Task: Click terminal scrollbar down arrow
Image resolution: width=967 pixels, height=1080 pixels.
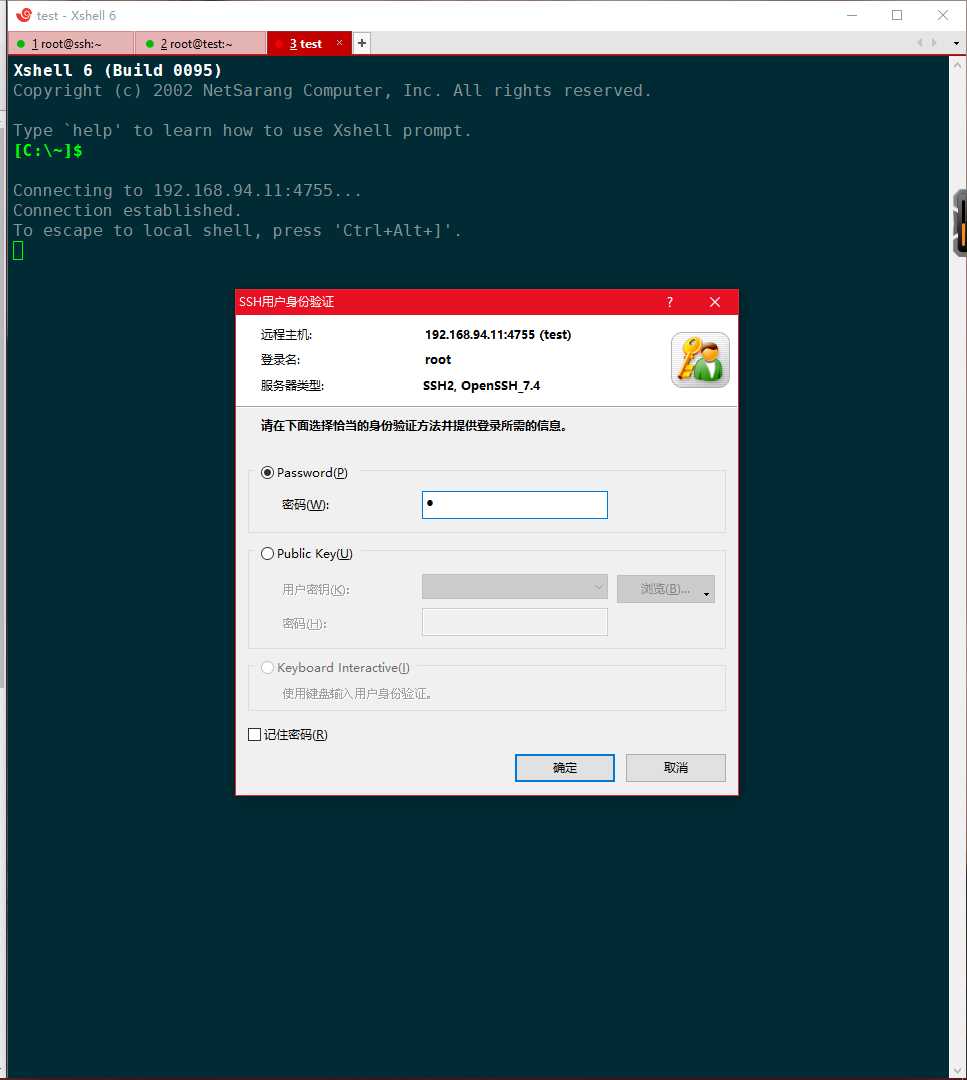Action: click(957, 1071)
